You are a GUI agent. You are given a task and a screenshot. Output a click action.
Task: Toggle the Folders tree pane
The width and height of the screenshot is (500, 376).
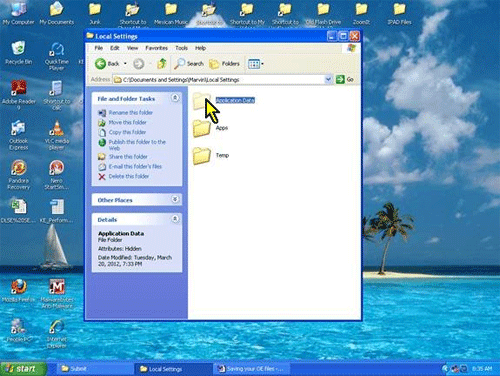224,63
